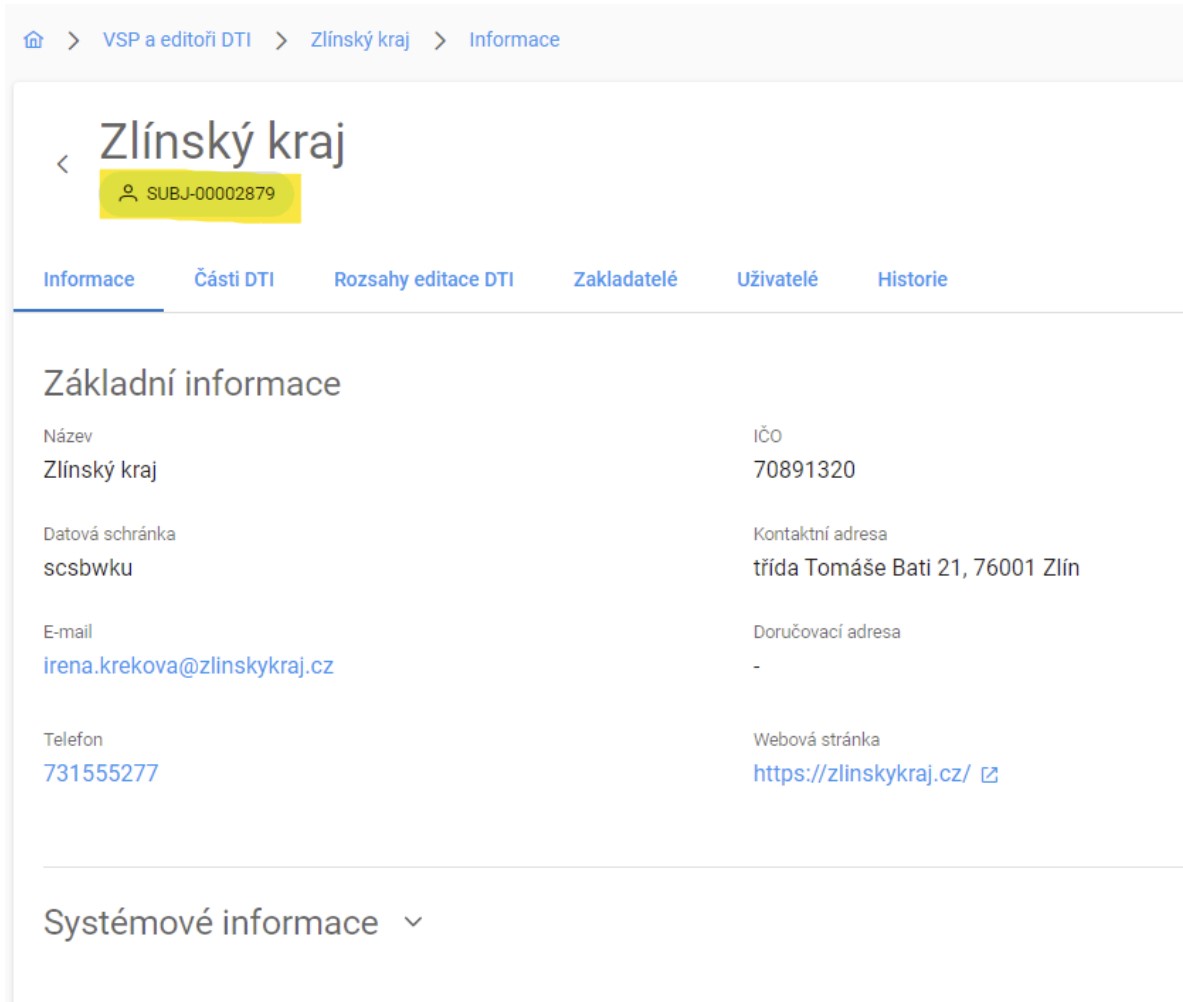Open the Části DTI tab
The image size is (1183, 1002).
coord(234,280)
